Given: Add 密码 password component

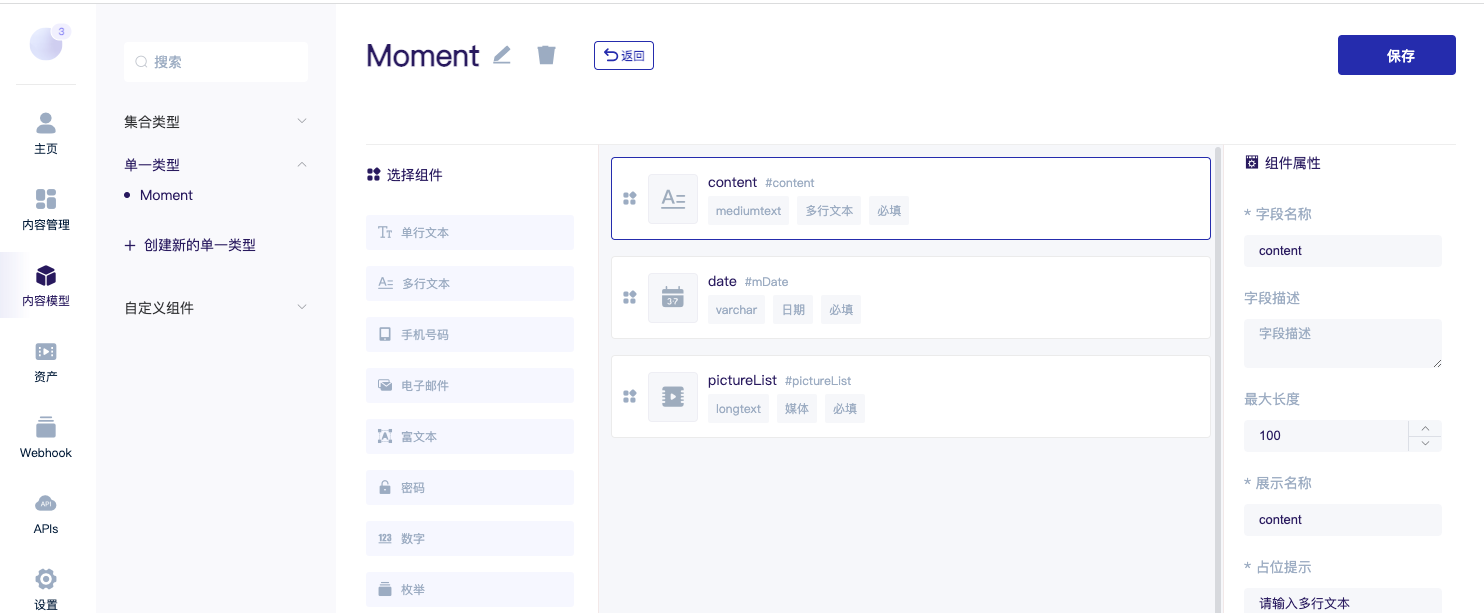Looking at the screenshot, I should [470, 487].
